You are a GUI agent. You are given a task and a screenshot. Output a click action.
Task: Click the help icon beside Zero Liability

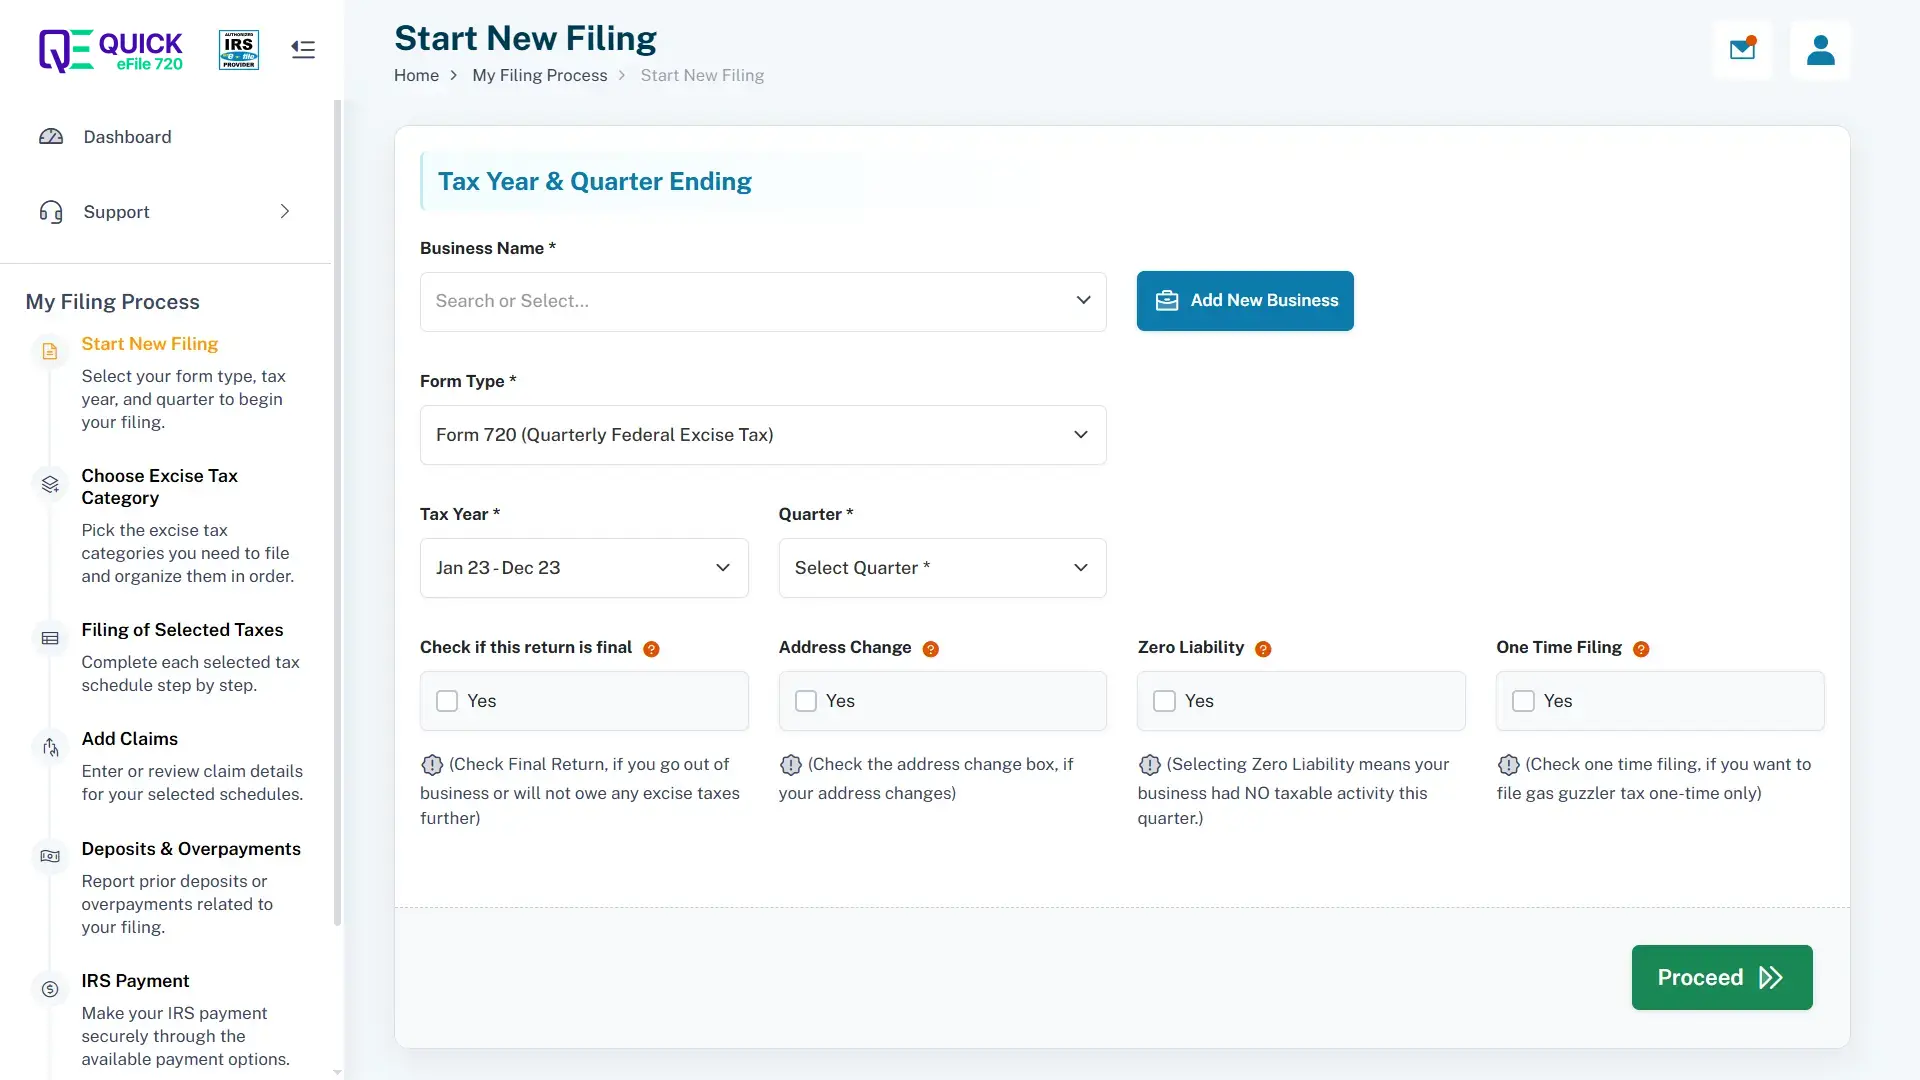[1263, 649]
